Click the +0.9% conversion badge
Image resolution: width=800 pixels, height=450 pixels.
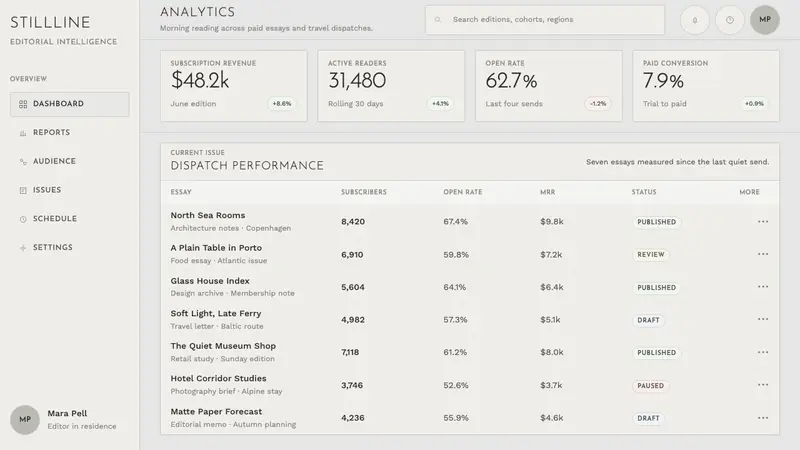[x=754, y=104]
